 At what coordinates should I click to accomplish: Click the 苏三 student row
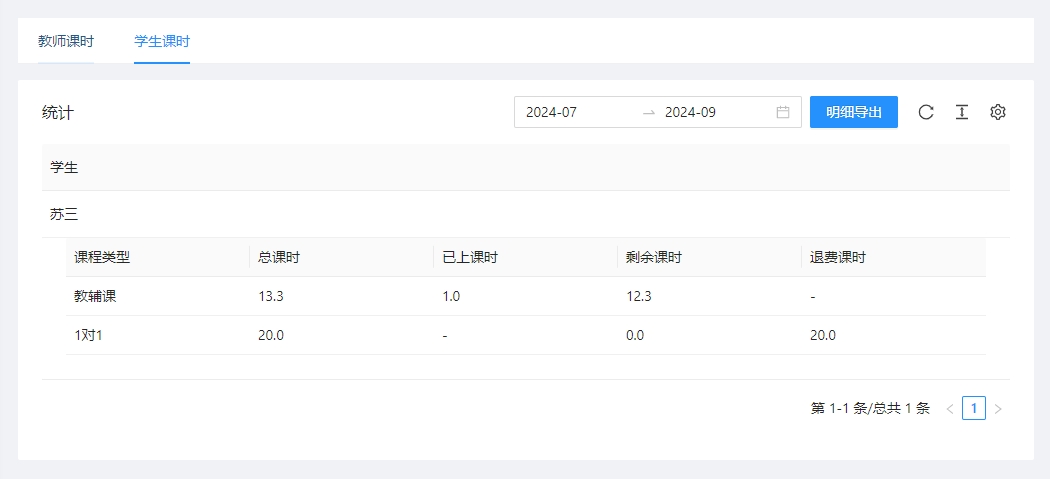(x=64, y=214)
